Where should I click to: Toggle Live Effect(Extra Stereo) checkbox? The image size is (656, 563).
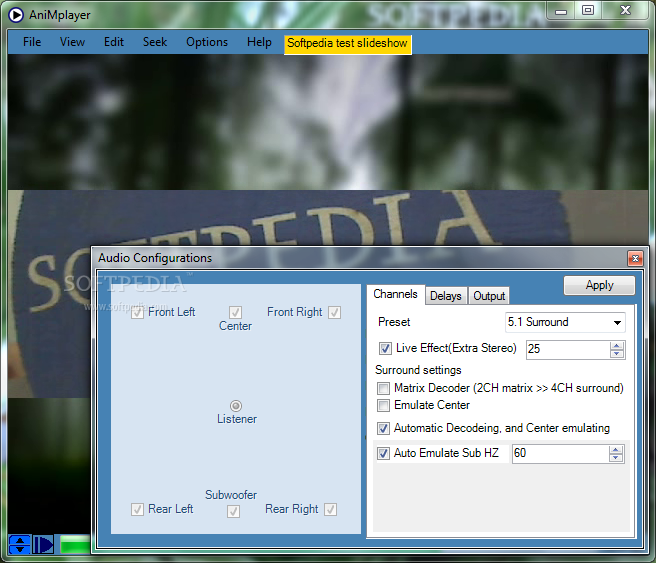tap(385, 348)
